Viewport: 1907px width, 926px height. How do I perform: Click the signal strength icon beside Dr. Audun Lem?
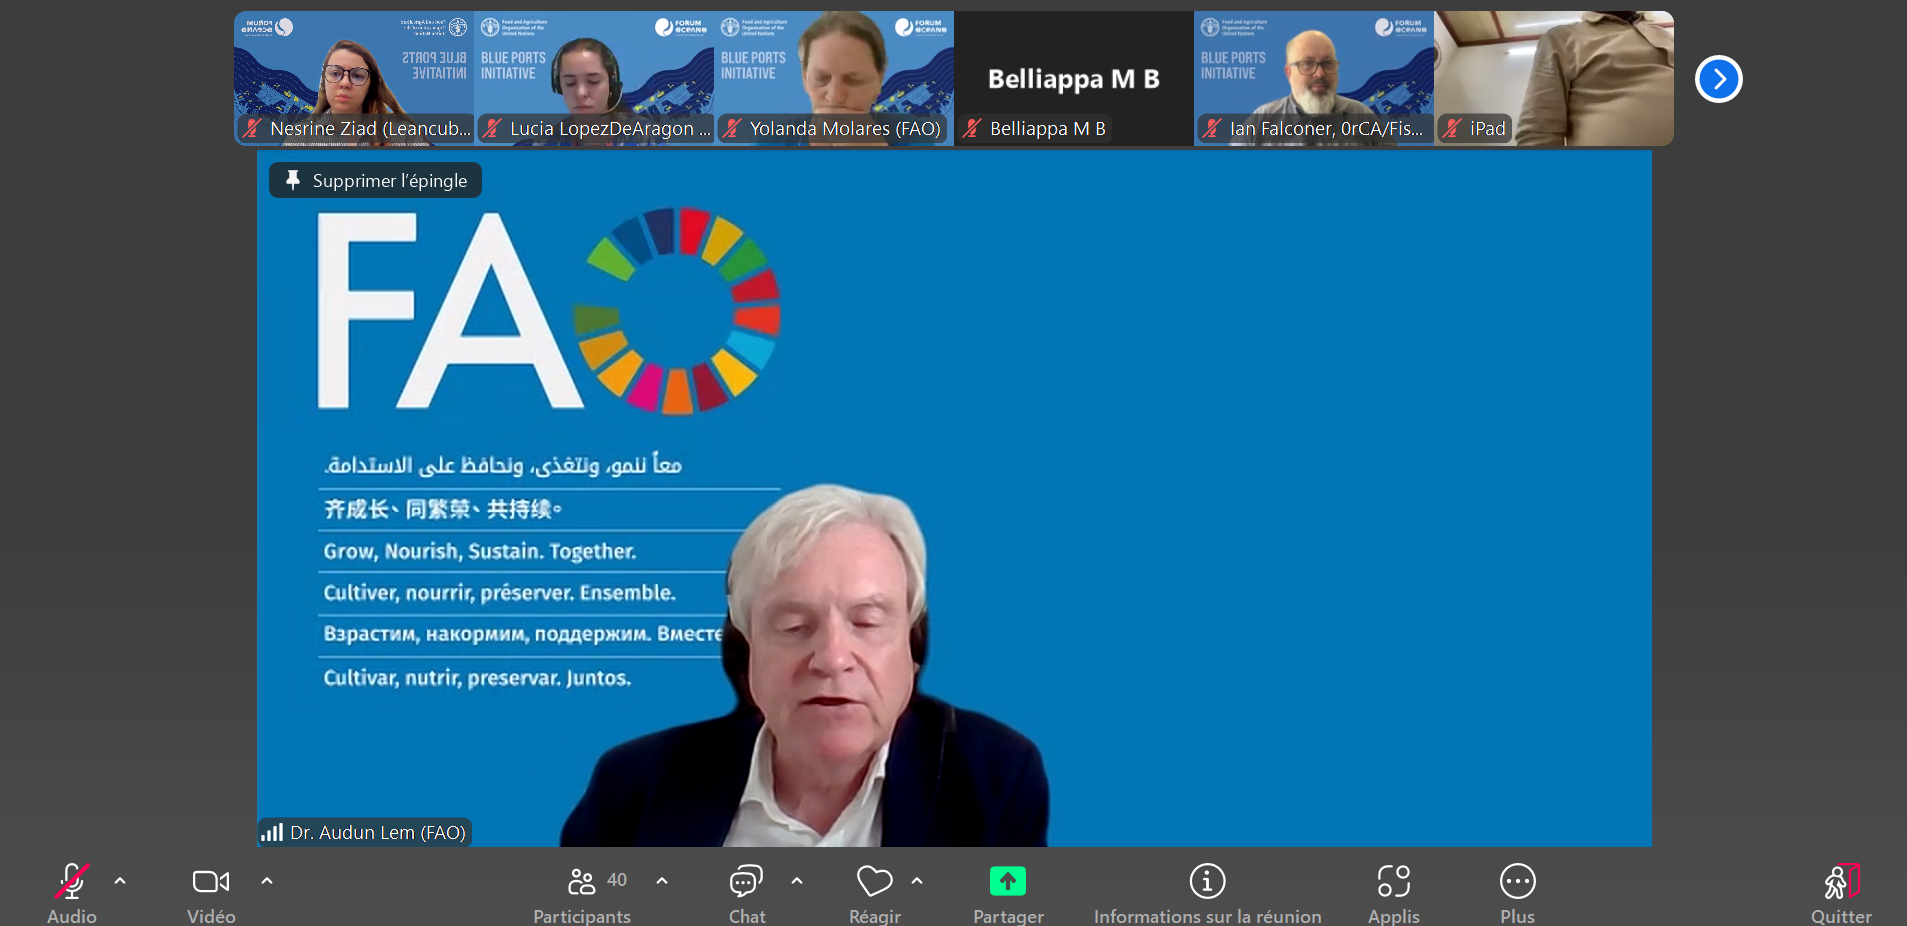[x=272, y=832]
